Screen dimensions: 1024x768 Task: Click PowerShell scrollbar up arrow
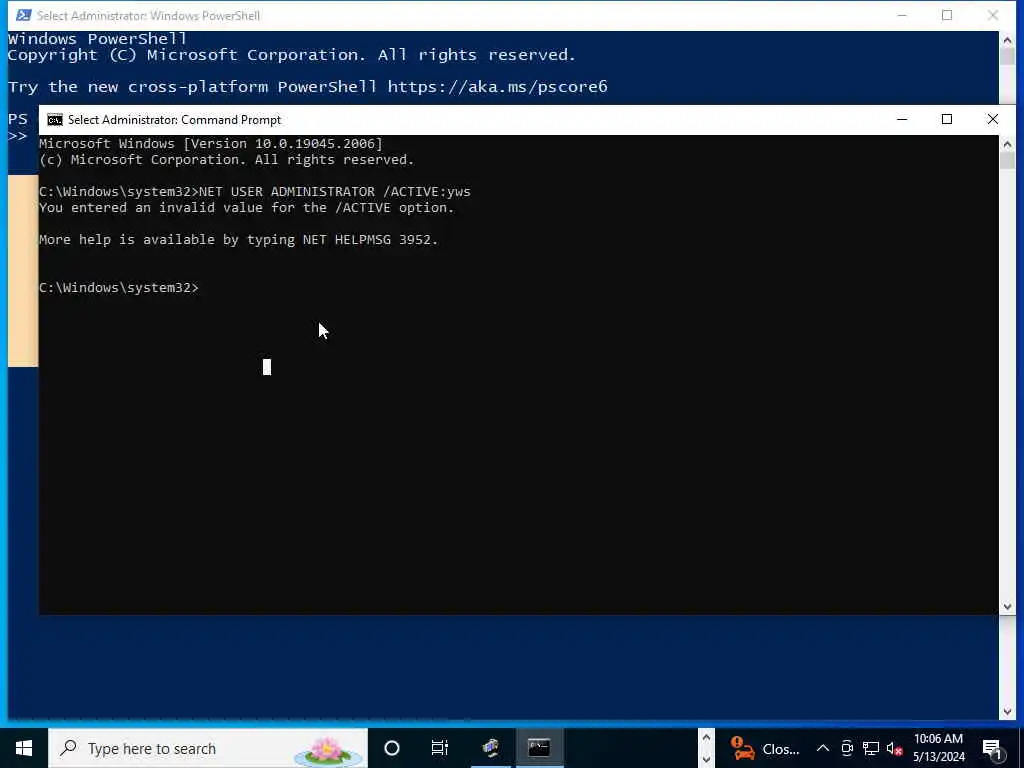point(1007,39)
